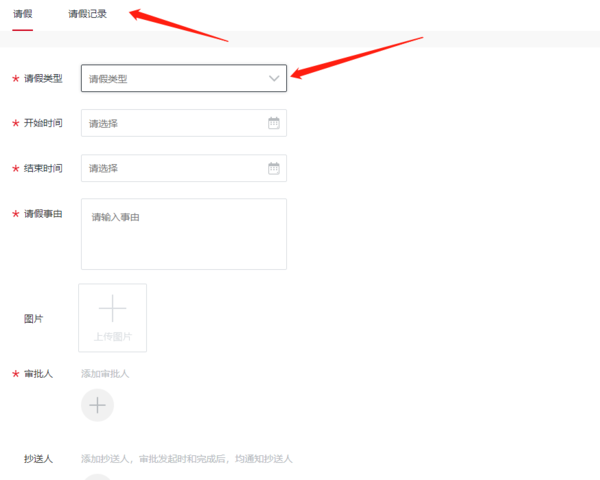The image size is (600, 480).
Task: Click the 请假事由 label
Action: point(43,214)
